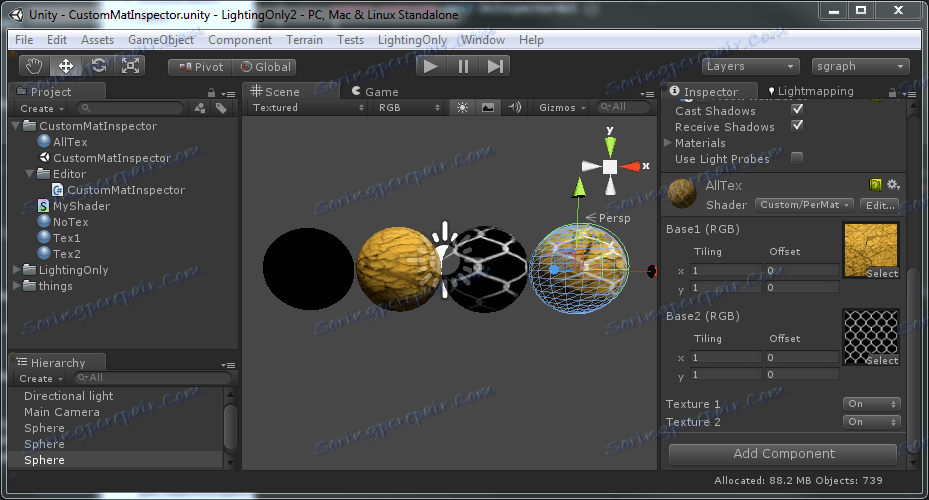This screenshot has height=500, width=929.
Task: Open the Assets menu
Action: (x=97, y=40)
